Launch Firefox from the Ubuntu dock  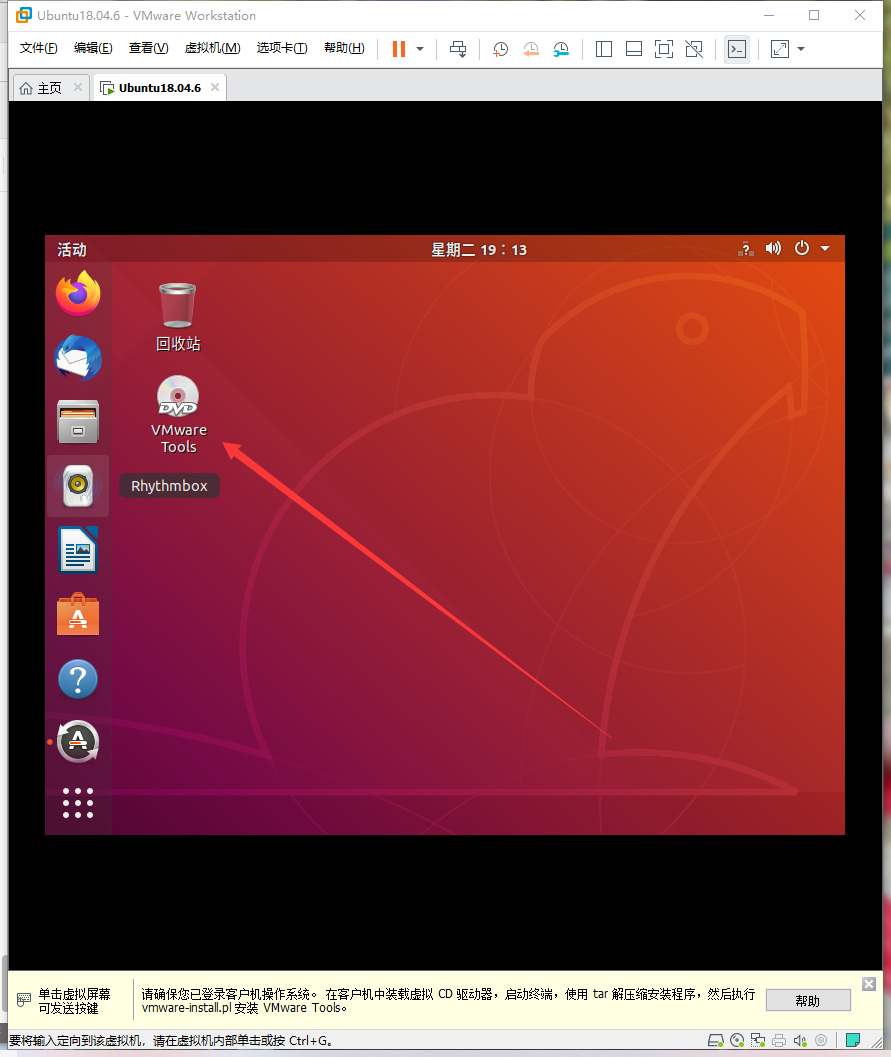pos(77,294)
